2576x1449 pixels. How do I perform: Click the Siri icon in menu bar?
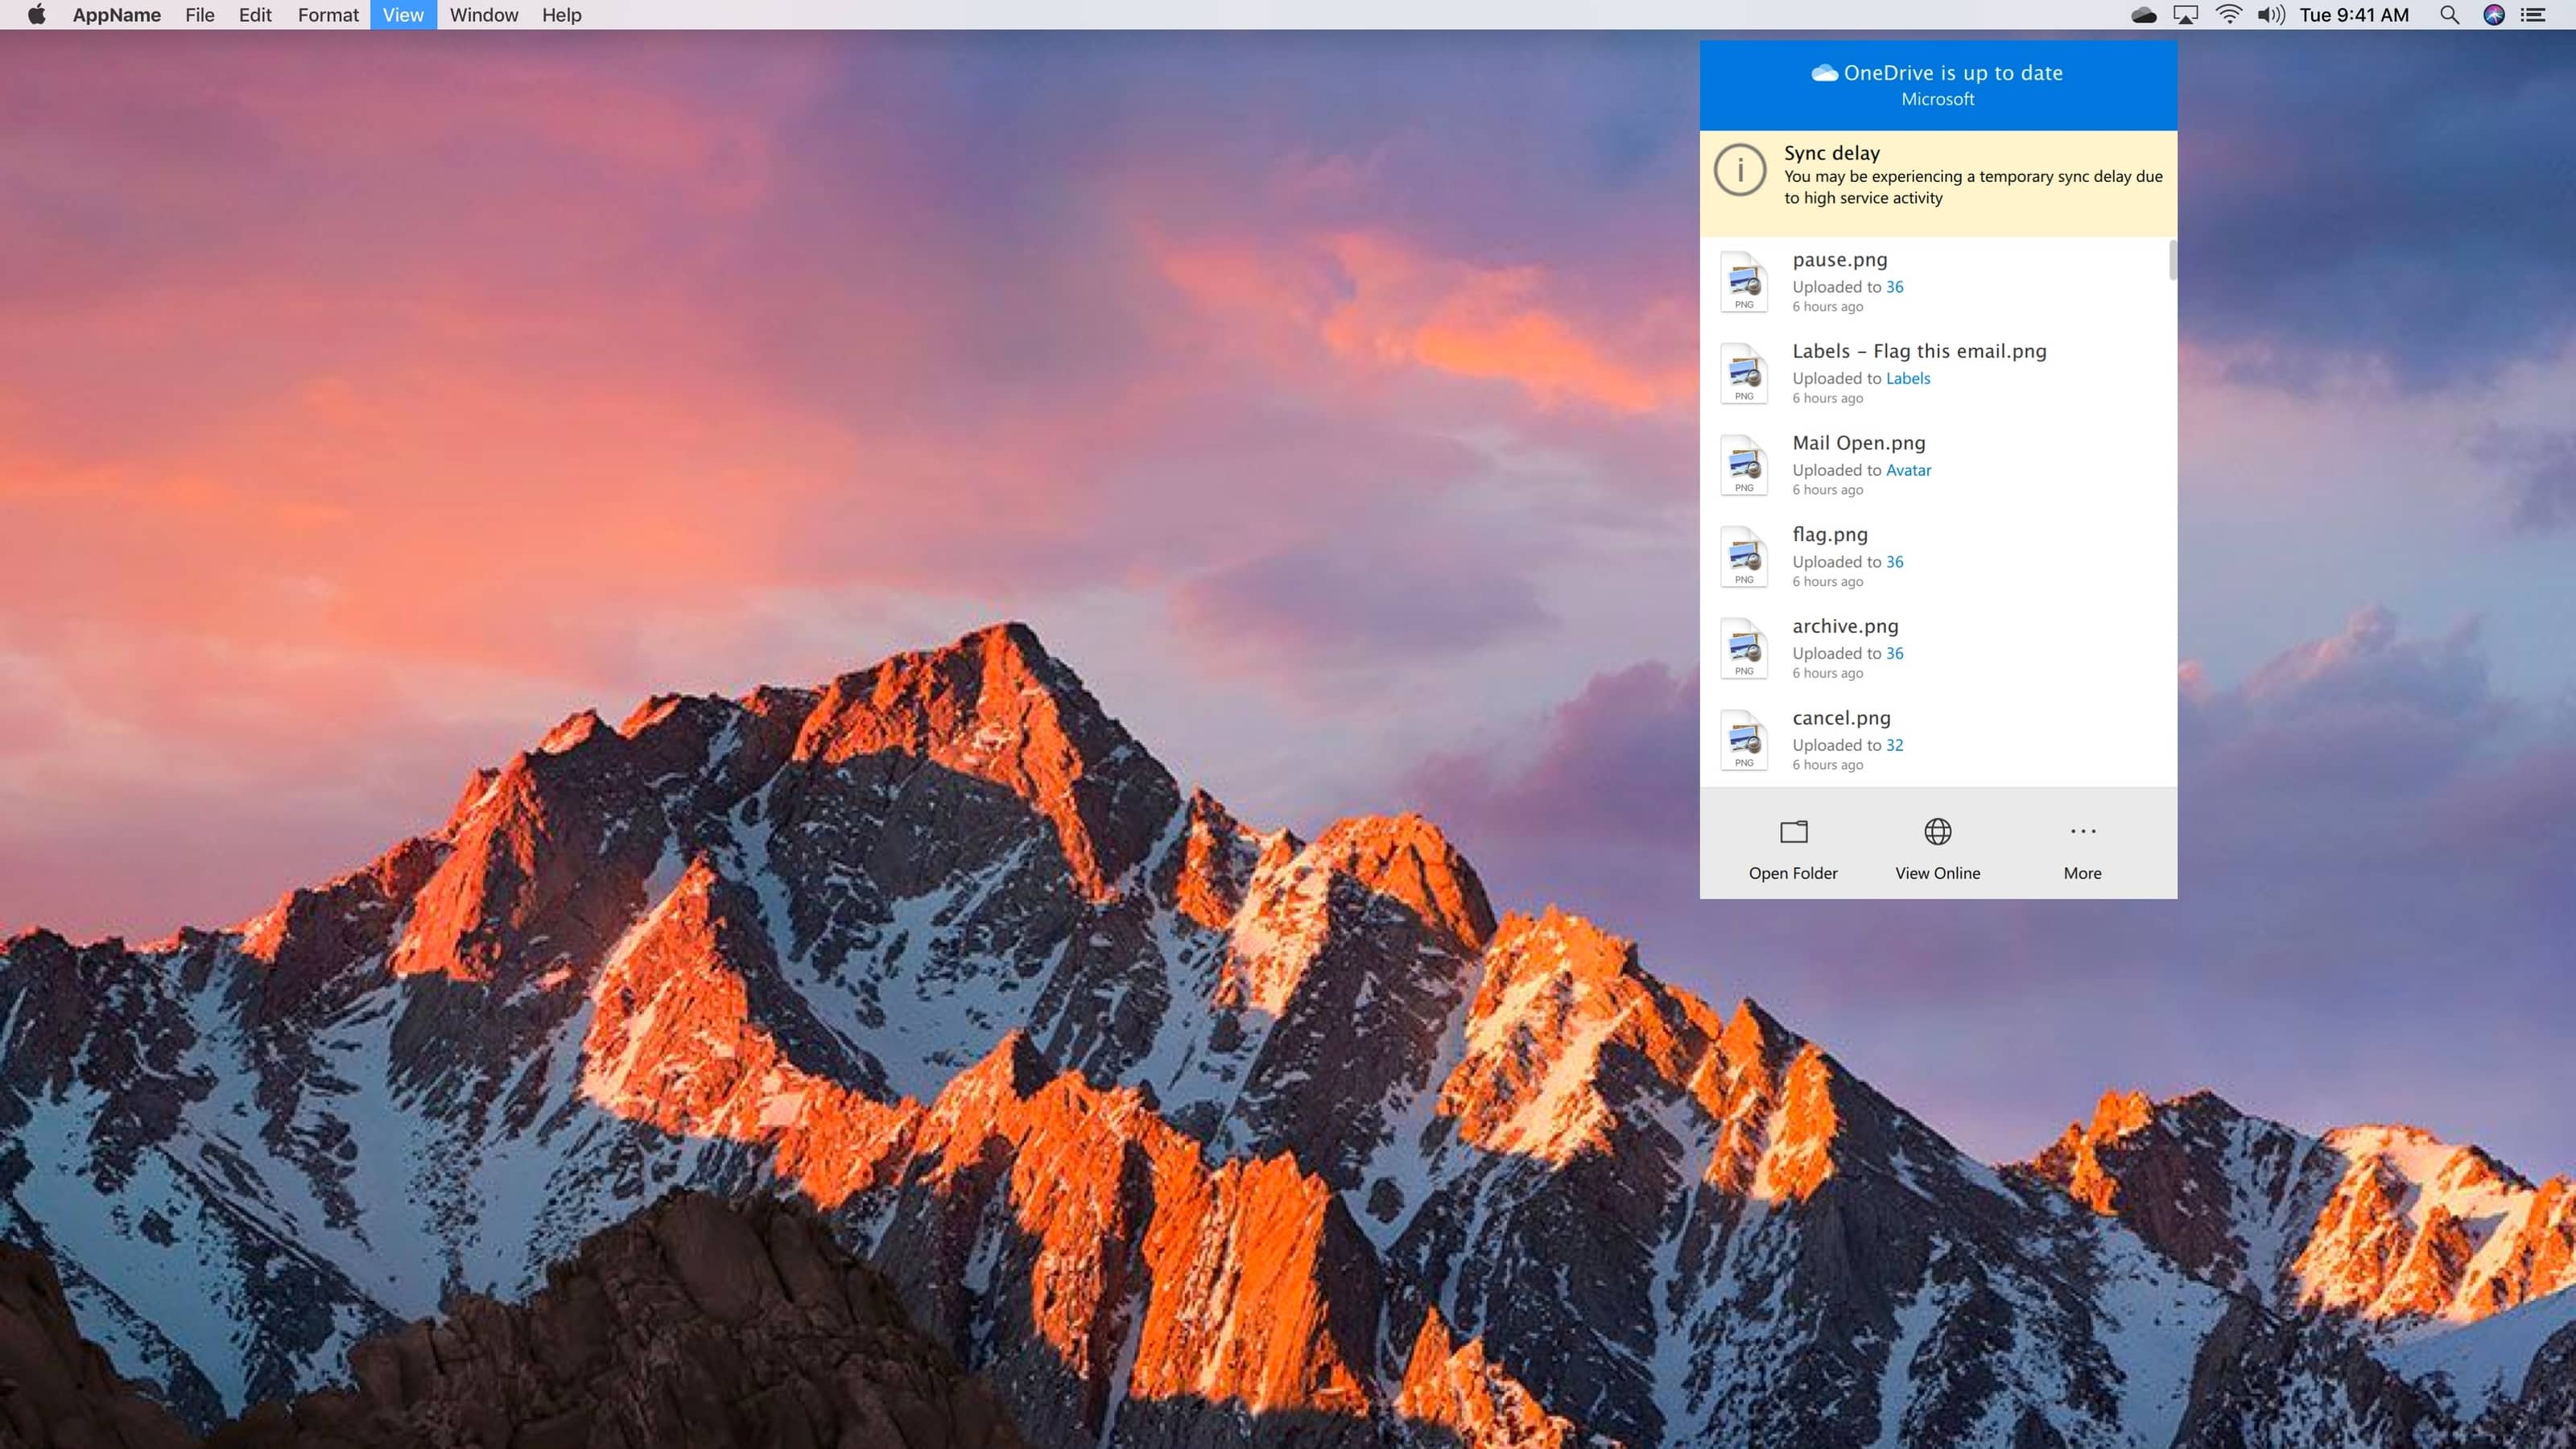coord(2492,15)
